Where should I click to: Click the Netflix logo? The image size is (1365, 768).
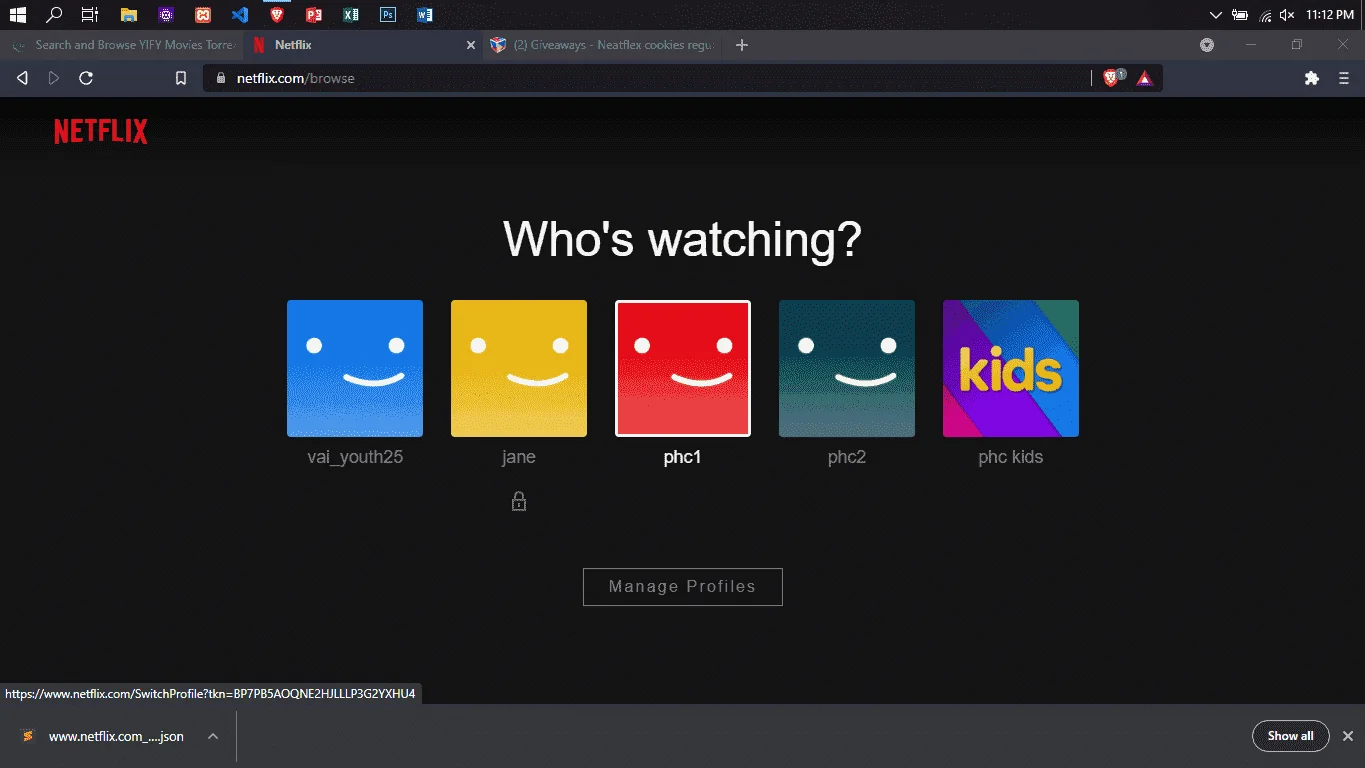[x=101, y=131]
